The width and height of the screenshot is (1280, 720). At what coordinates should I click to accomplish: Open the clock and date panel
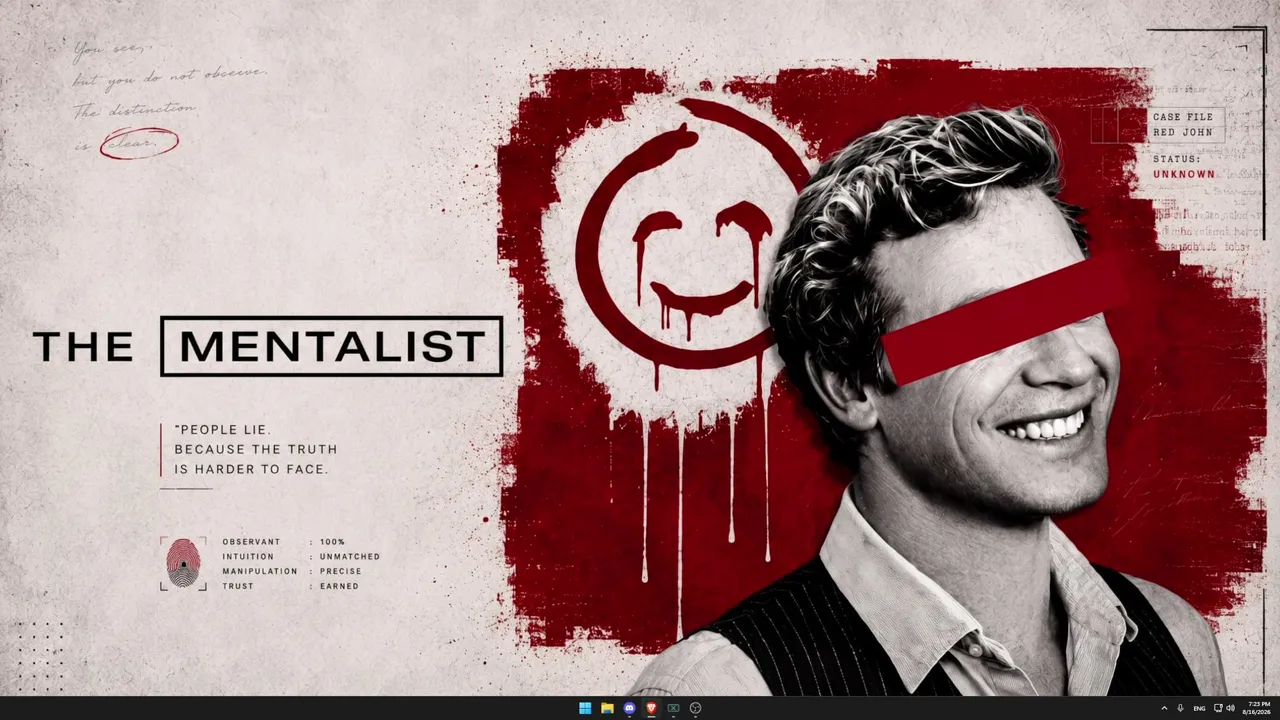pos(1258,708)
